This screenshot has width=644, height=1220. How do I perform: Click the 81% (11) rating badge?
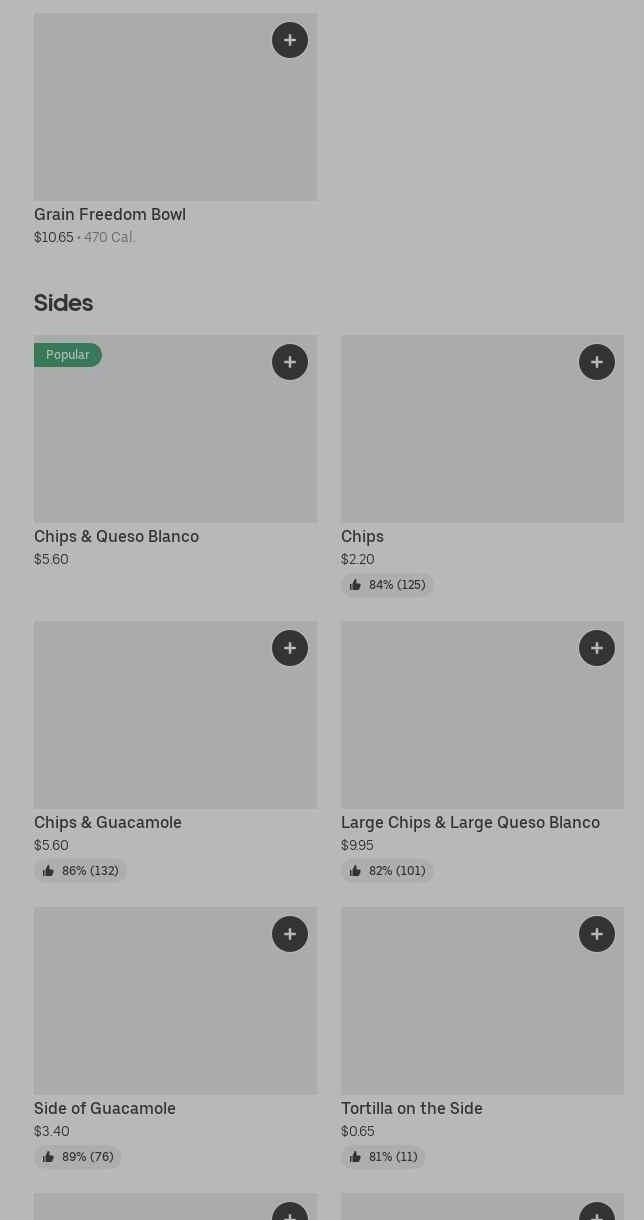pyautogui.click(x=383, y=1157)
